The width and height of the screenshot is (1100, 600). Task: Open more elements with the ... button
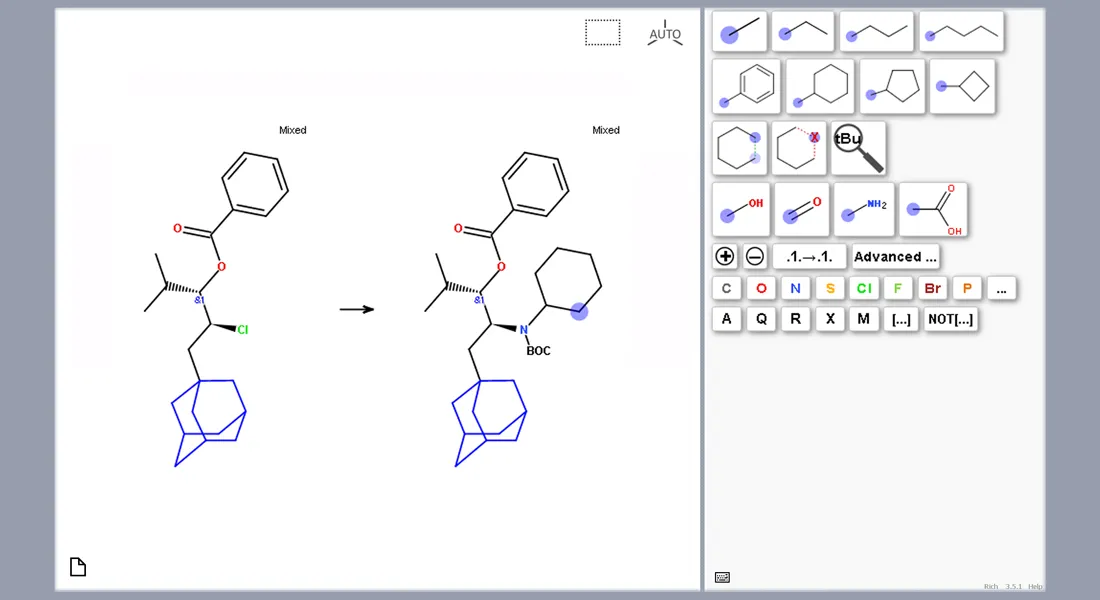point(1001,288)
